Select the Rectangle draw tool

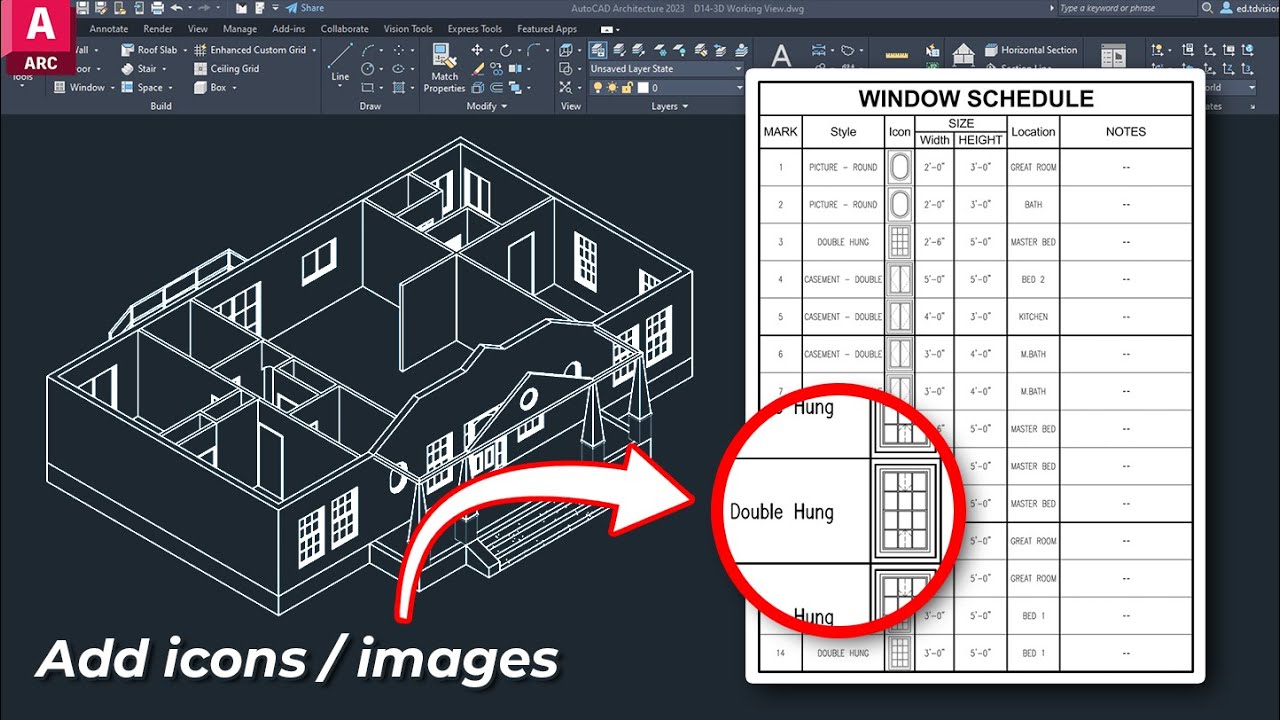pos(368,88)
